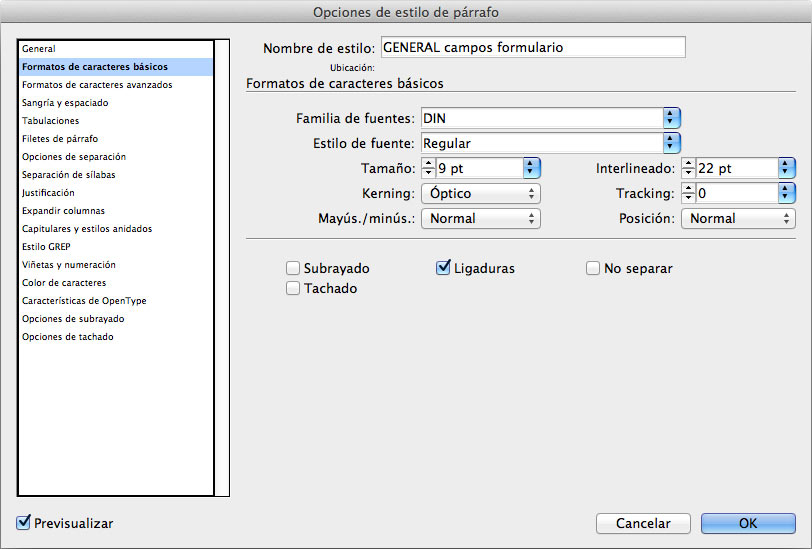Enable the No separar checkbox
The height and width of the screenshot is (549, 812).
pyautogui.click(x=593, y=268)
